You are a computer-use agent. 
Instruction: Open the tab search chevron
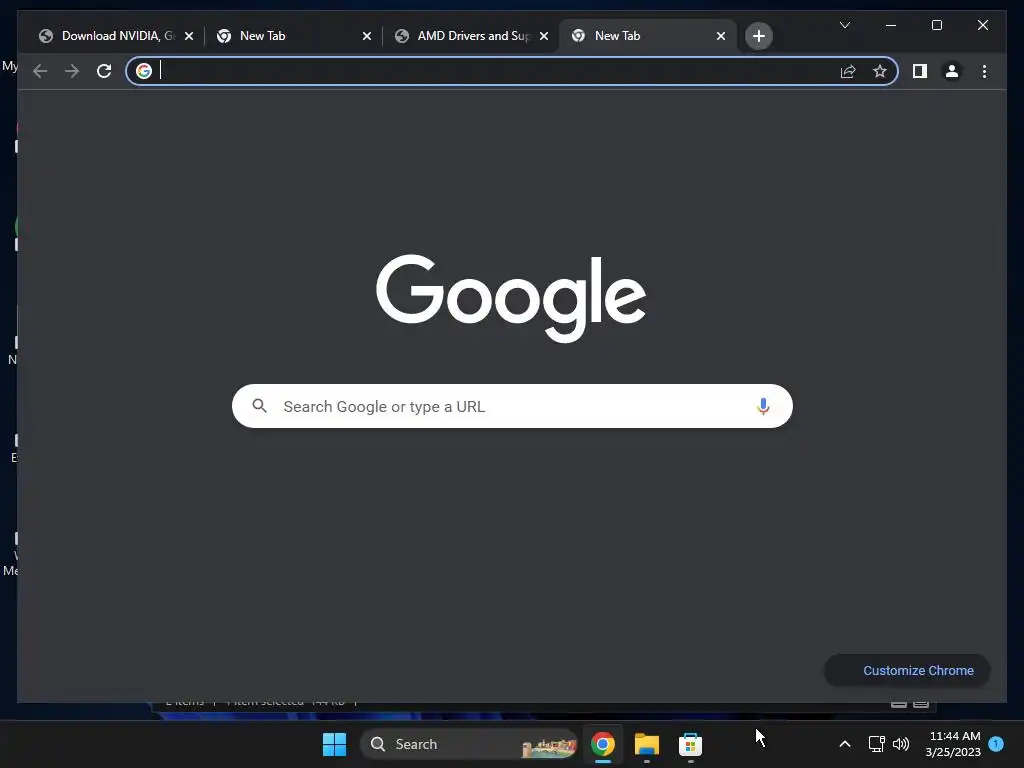[844, 25]
